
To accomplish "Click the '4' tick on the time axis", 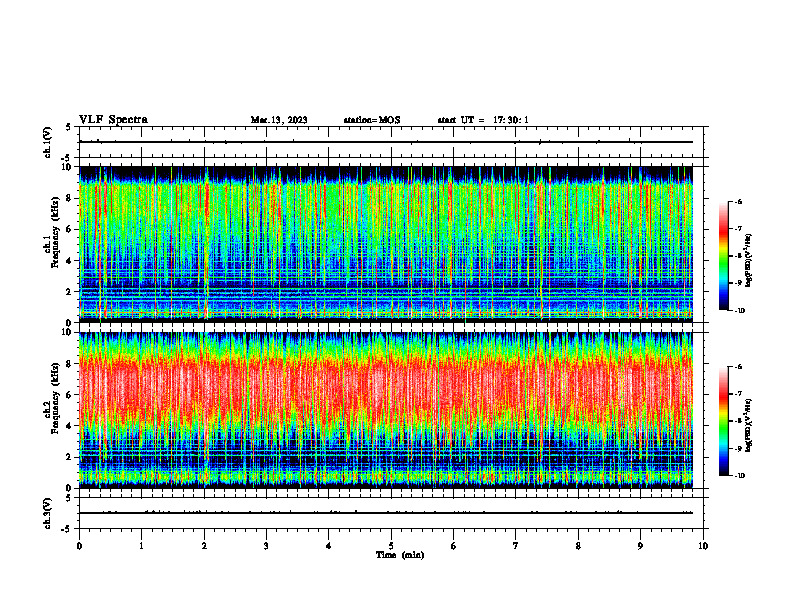I will (x=329, y=546).
